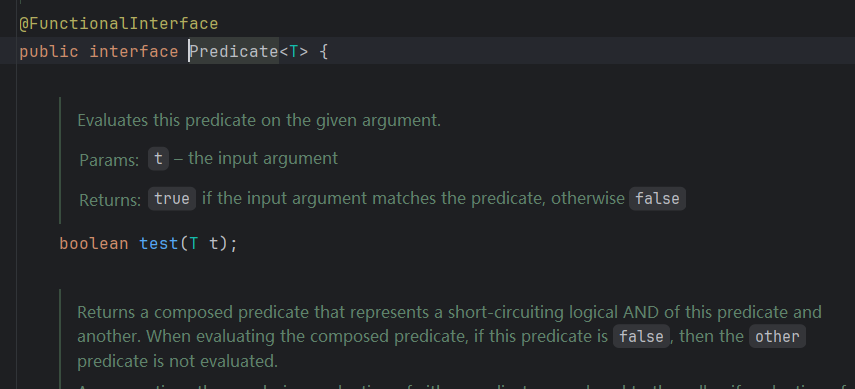This screenshot has width=855, height=389.
Task: Click the Params label in the documentation
Action: point(109,160)
